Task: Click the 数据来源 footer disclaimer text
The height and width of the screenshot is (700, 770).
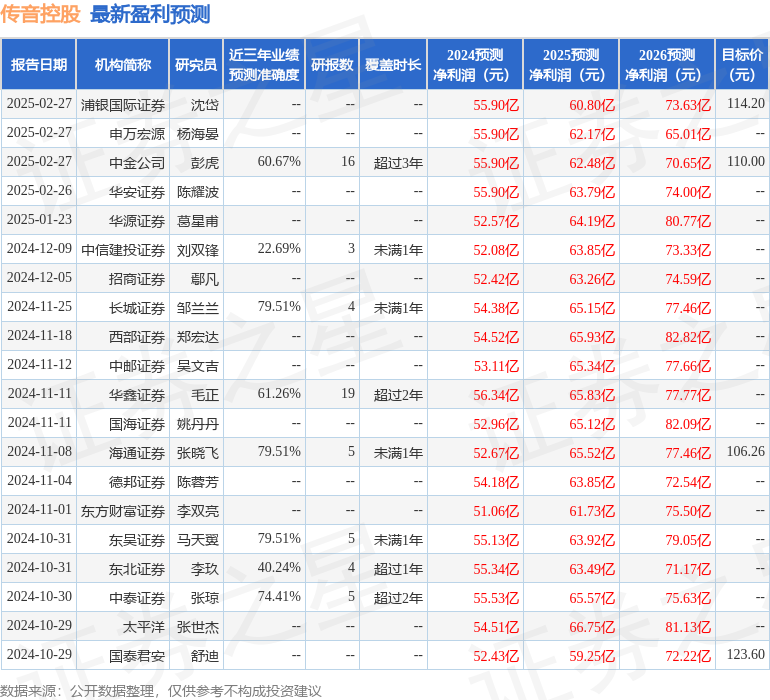Action: coord(161,691)
